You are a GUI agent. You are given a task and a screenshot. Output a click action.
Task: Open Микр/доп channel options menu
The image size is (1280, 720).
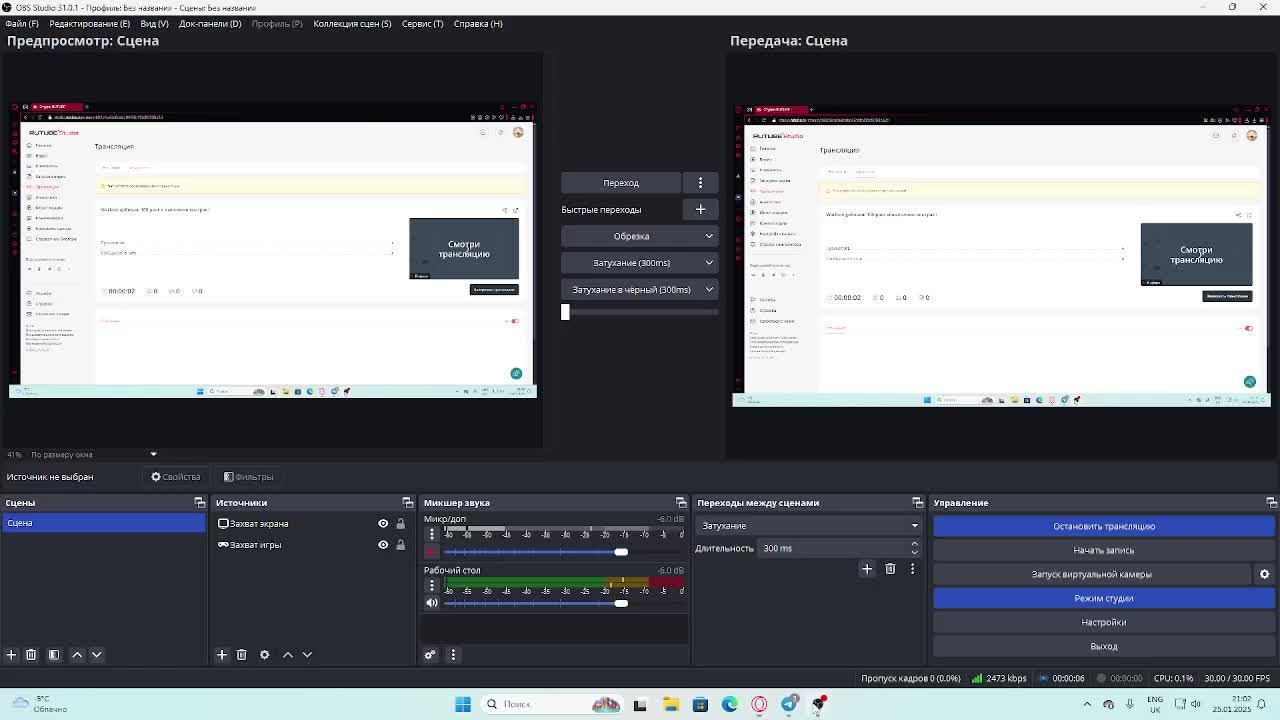[432, 535]
